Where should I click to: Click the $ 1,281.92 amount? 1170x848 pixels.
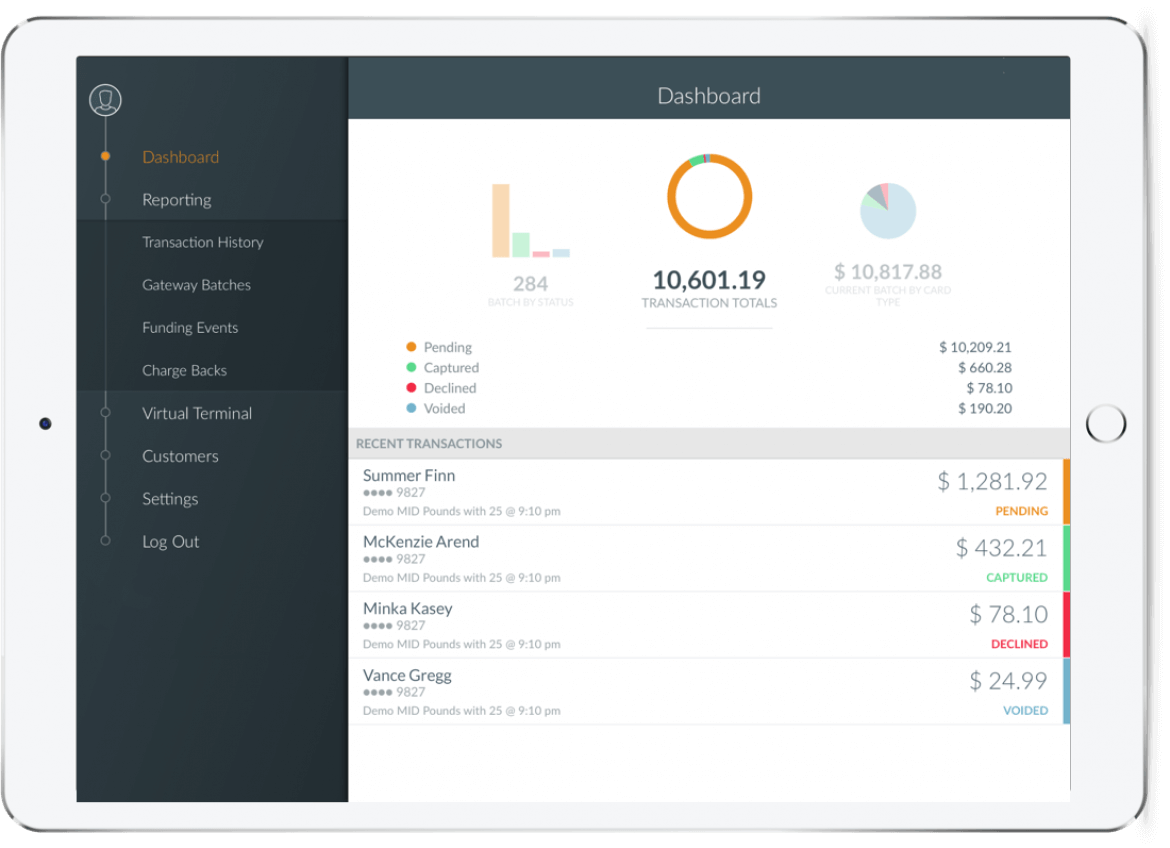pos(992,482)
